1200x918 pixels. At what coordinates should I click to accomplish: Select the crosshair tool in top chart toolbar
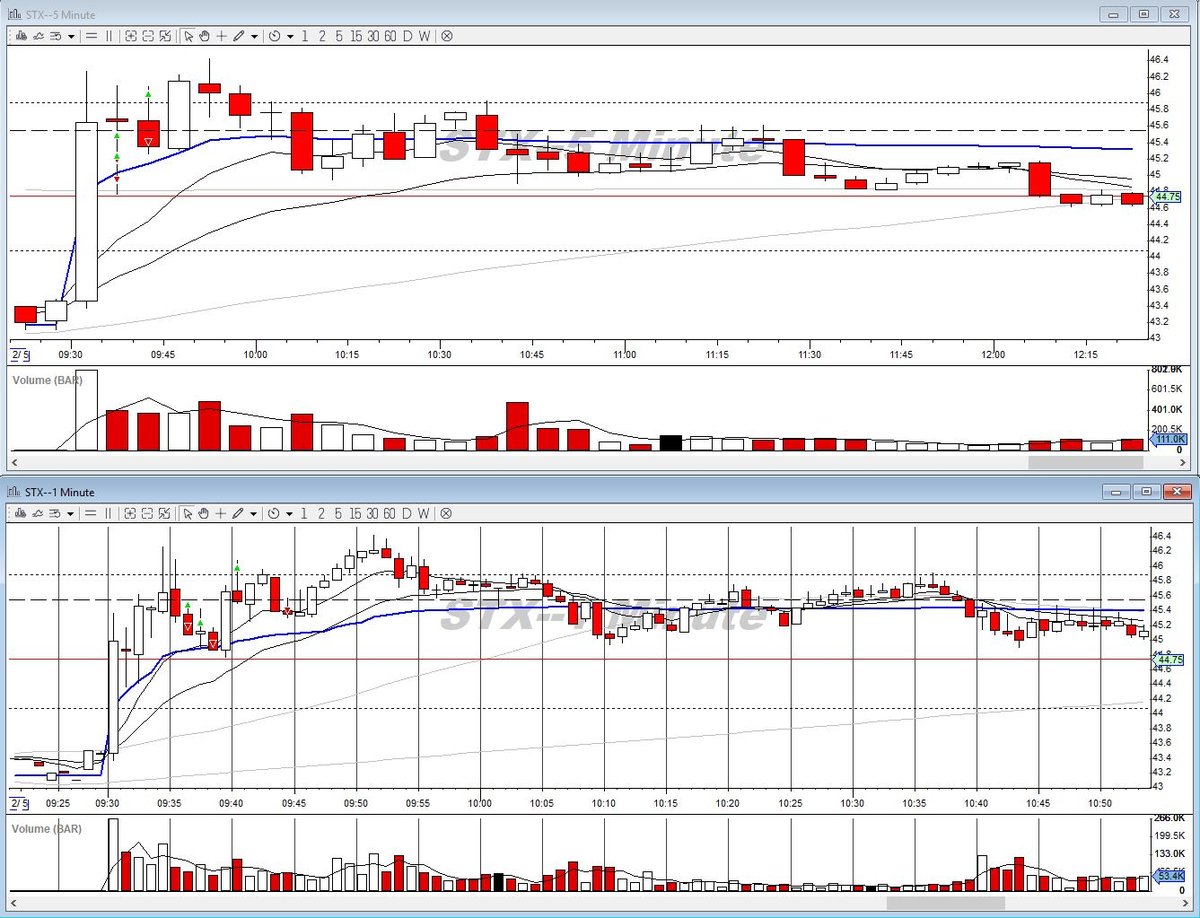pyautogui.click(x=221, y=36)
